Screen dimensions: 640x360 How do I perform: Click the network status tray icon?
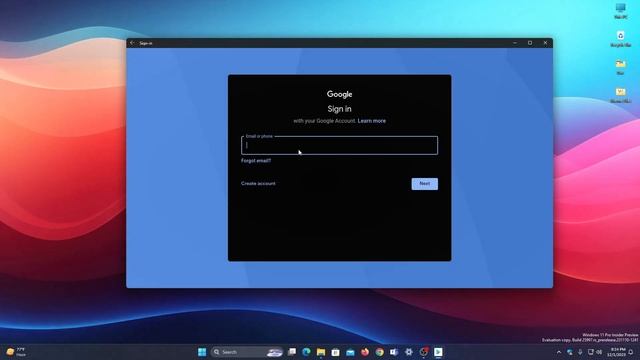pos(570,352)
